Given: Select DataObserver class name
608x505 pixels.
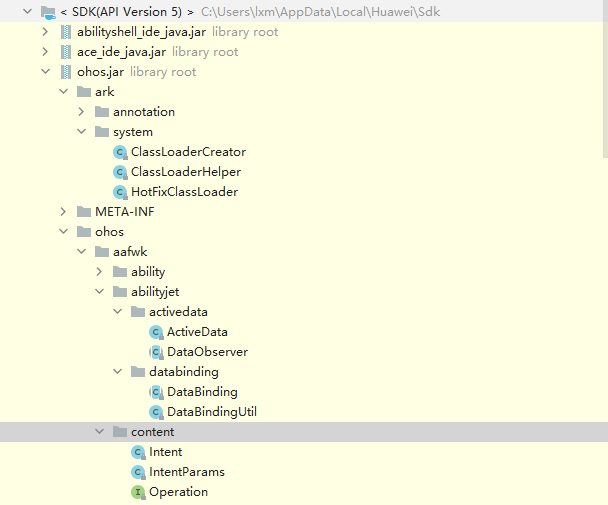Looking at the screenshot, I should click(x=207, y=352).
